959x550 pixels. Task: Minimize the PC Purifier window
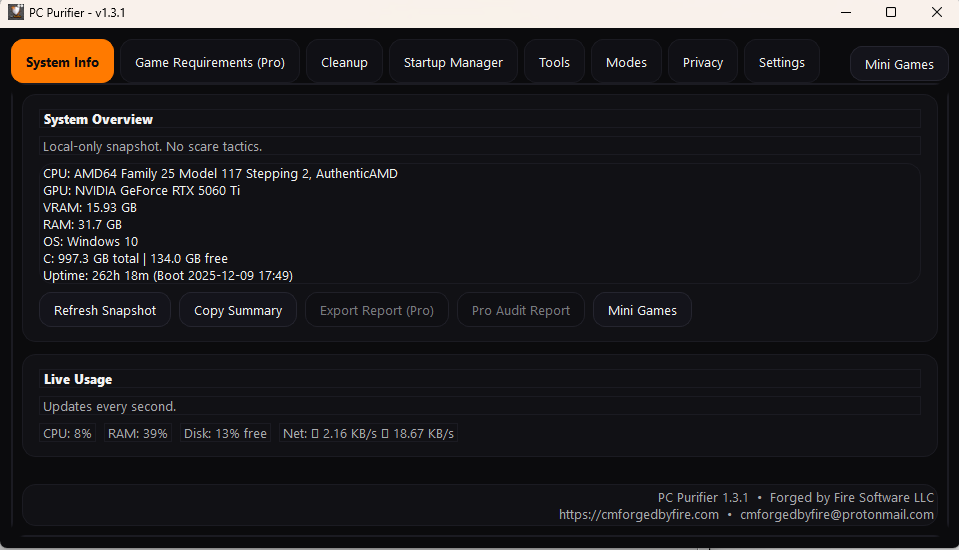[x=846, y=12]
